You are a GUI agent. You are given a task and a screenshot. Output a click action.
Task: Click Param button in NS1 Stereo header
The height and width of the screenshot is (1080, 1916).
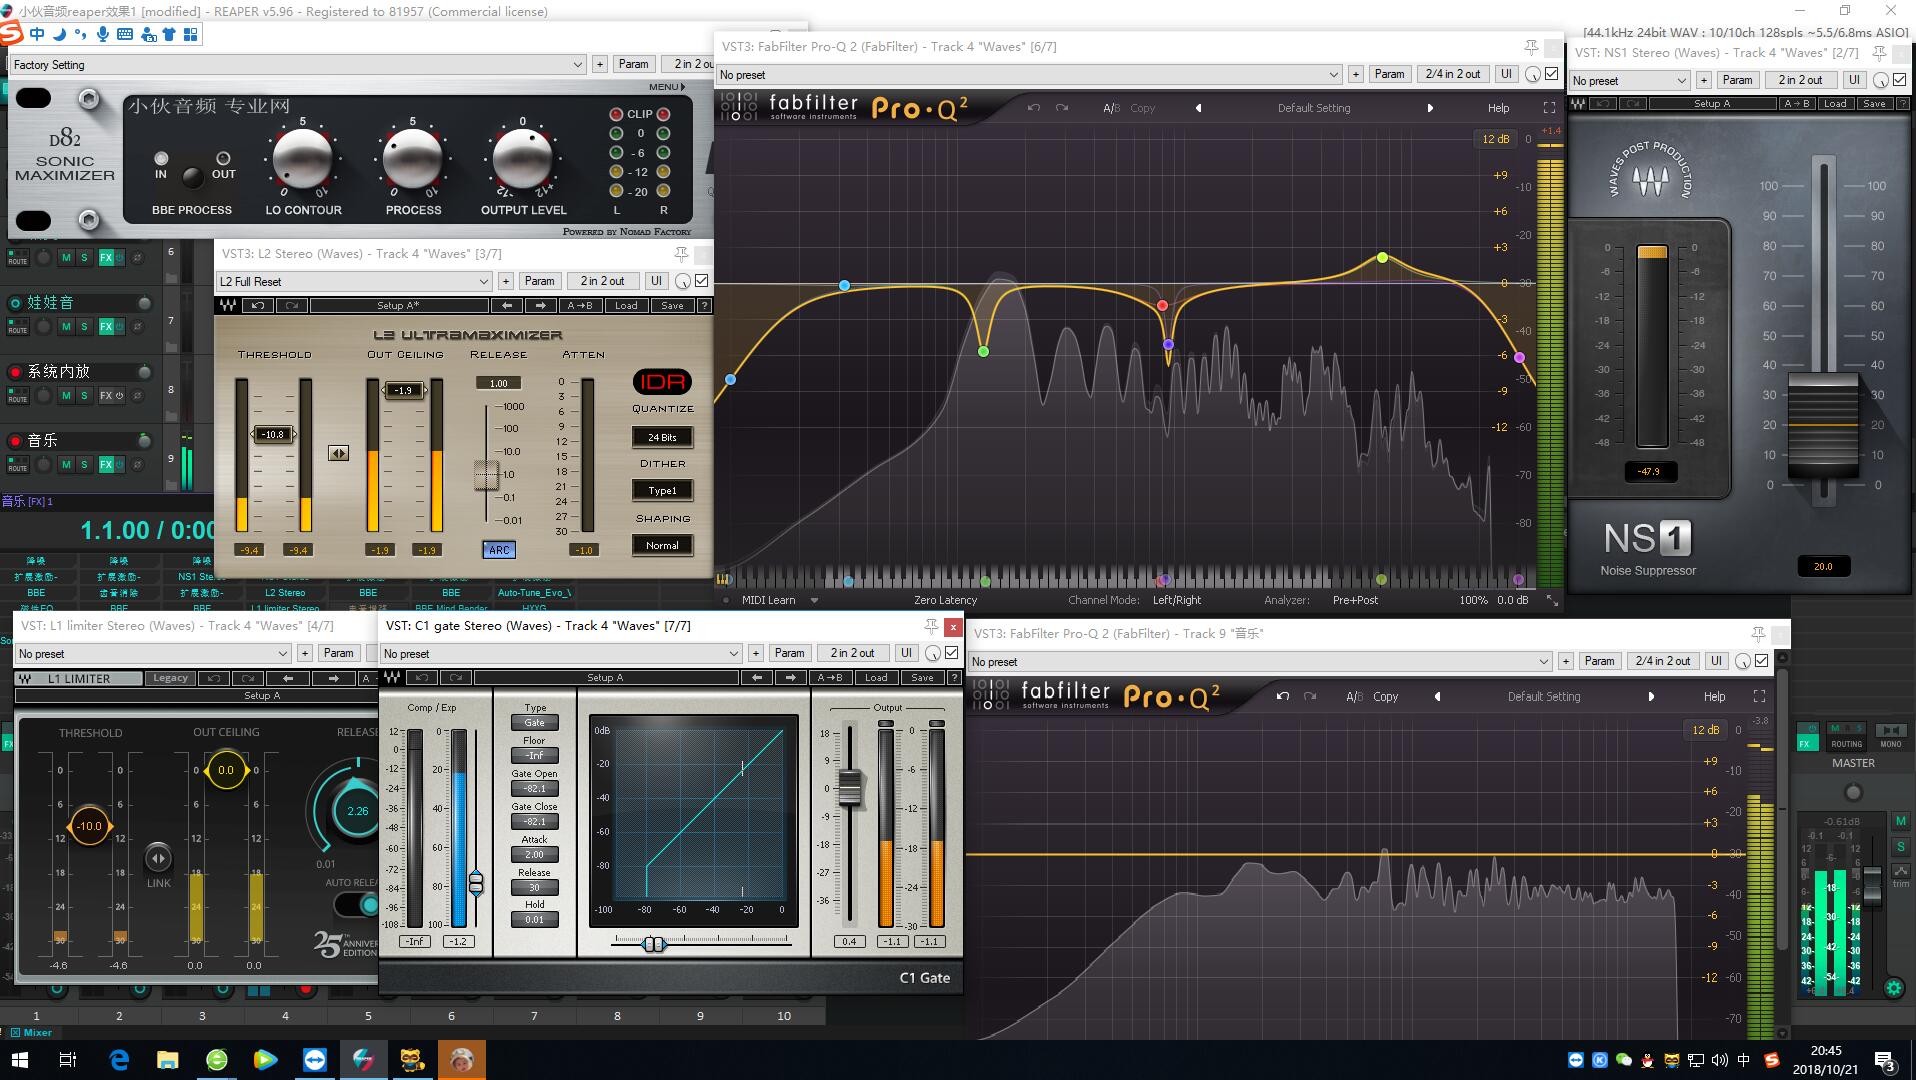pos(1737,80)
